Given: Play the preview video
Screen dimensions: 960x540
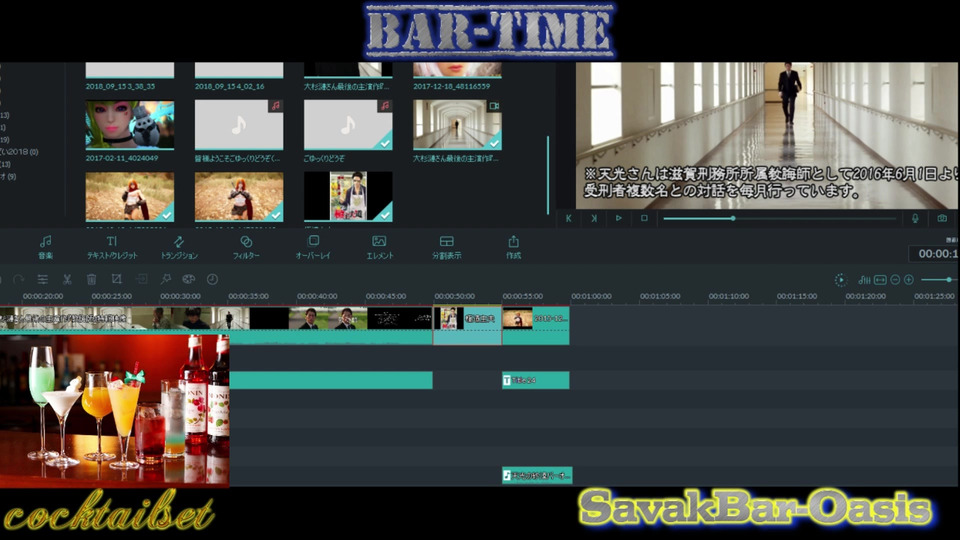Looking at the screenshot, I should click(x=618, y=218).
